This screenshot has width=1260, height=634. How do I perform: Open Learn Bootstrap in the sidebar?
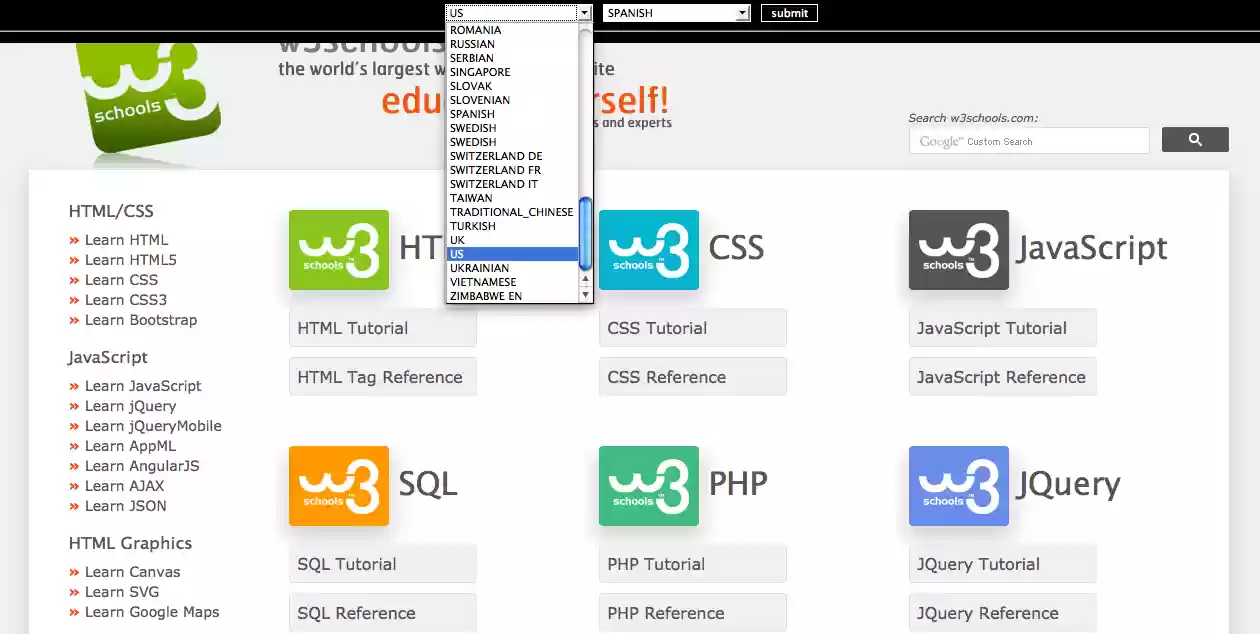(x=142, y=319)
